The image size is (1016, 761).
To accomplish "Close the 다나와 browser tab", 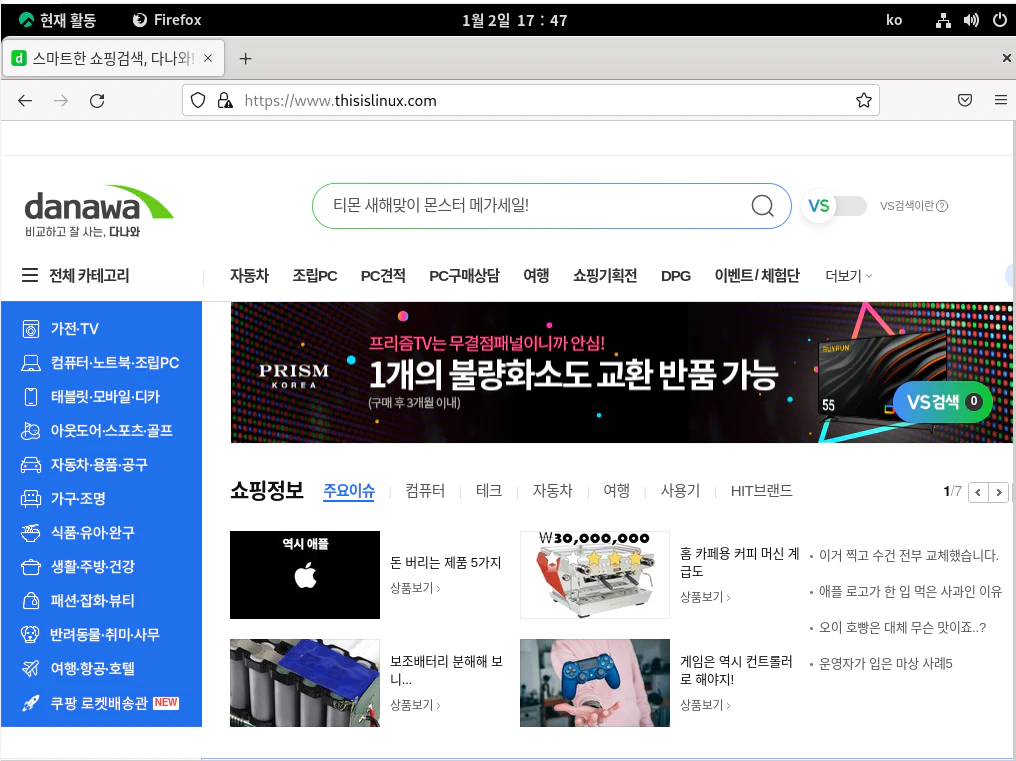I will (208, 58).
